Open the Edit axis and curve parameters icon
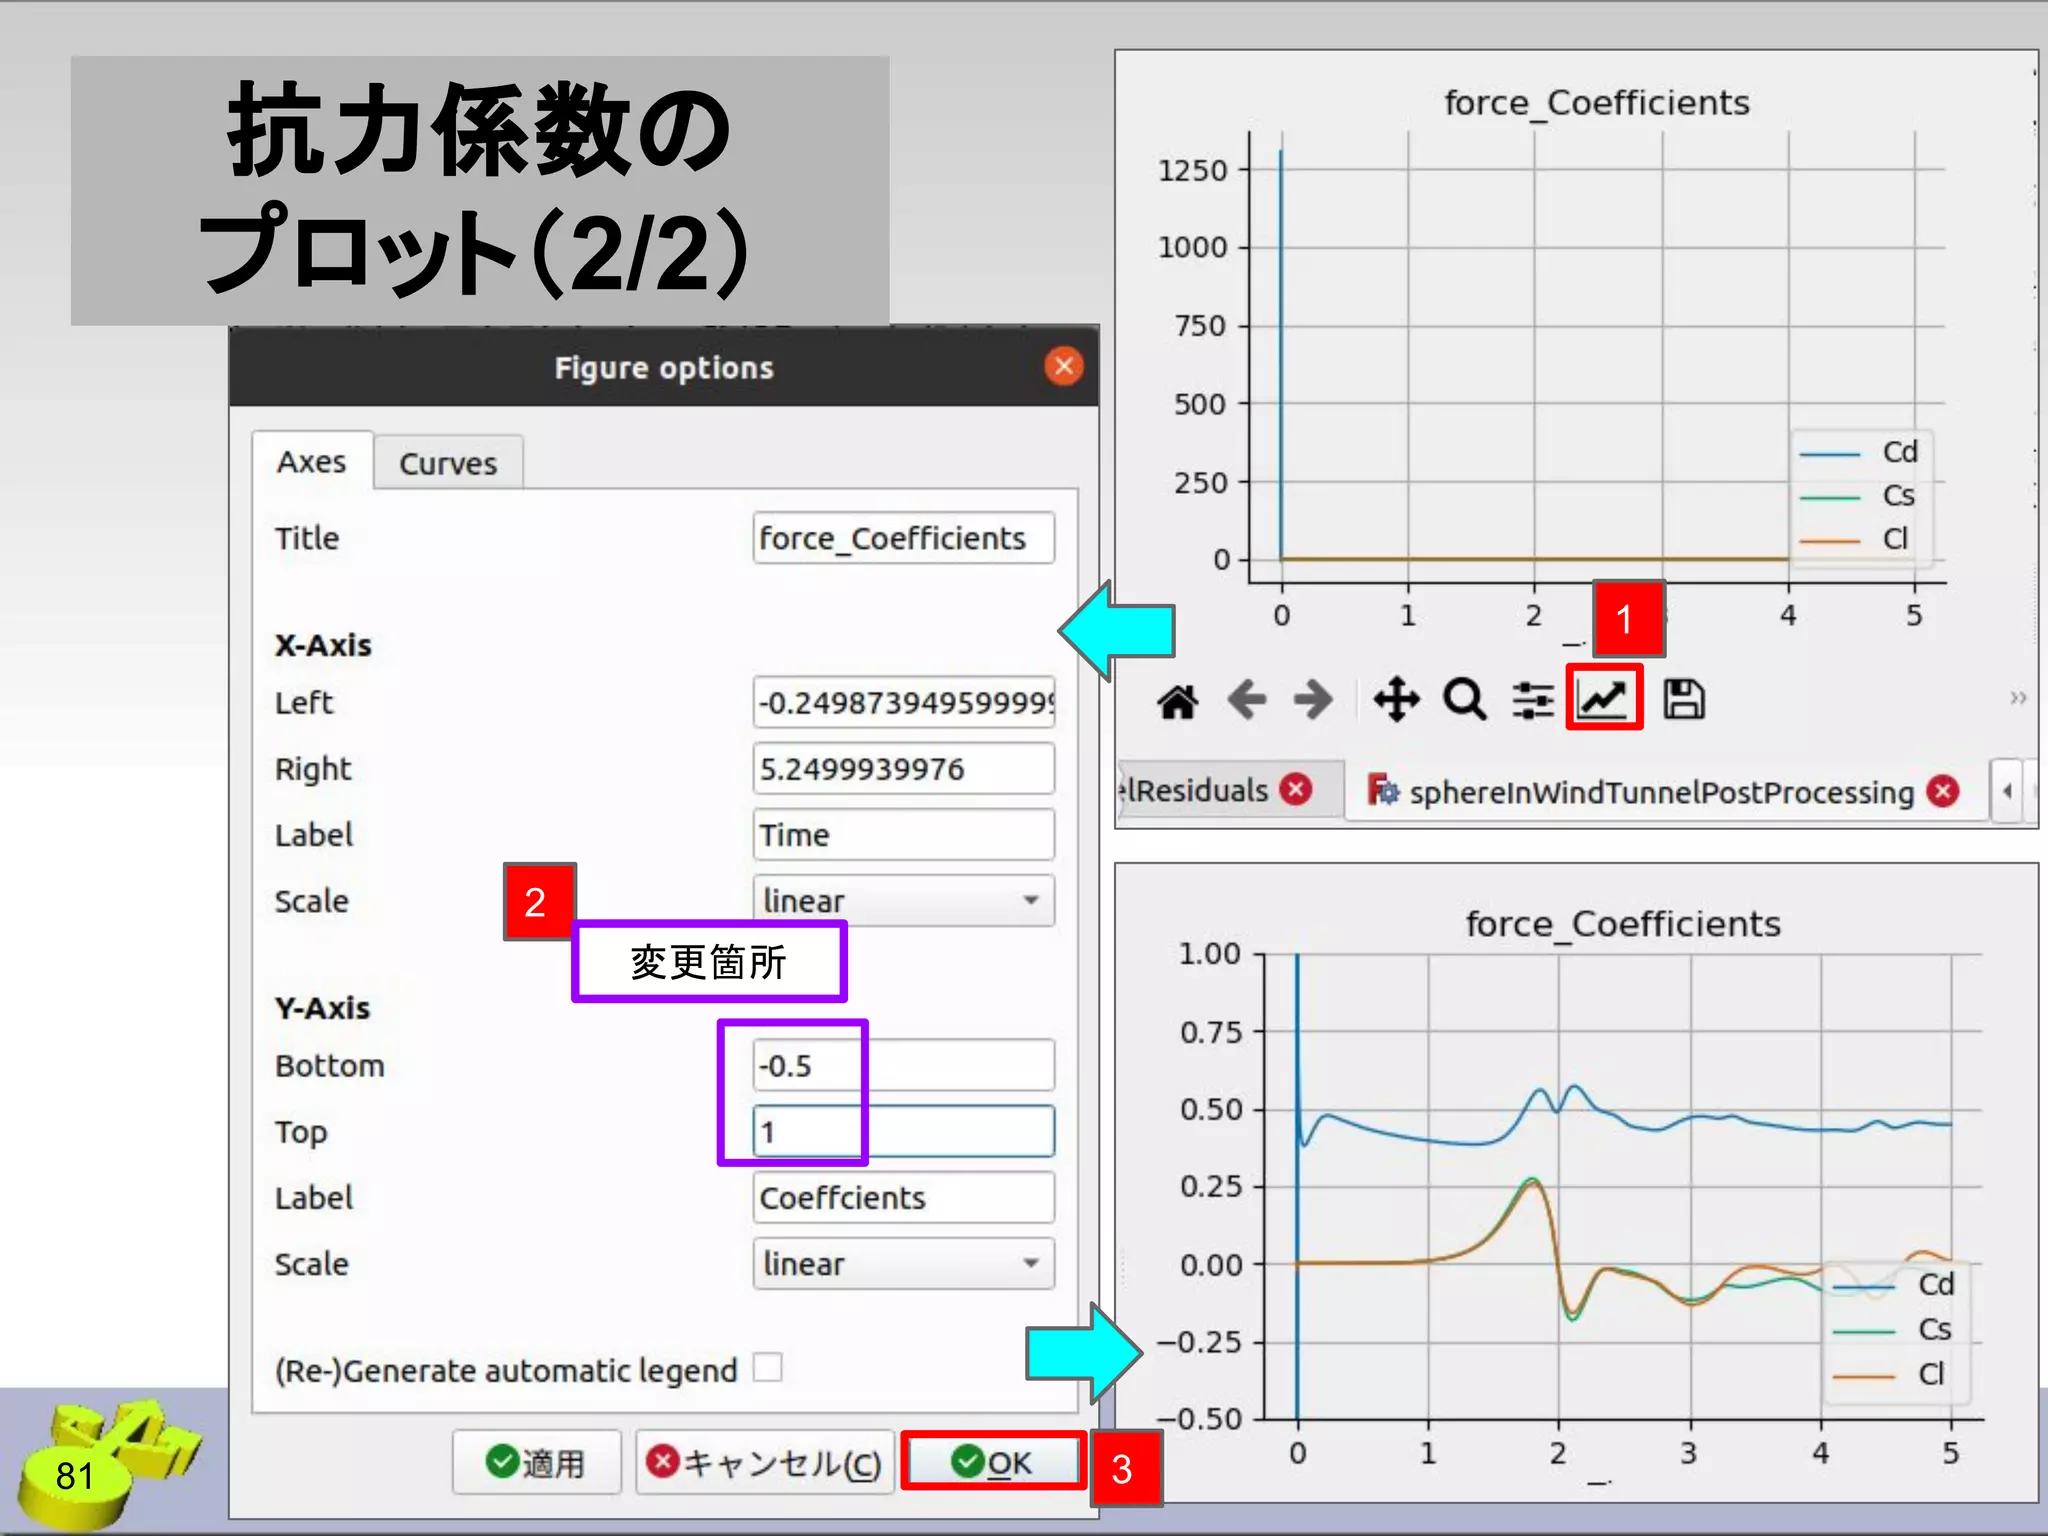The height and width of the screenshot is (1536, 2048). tap(1604, 698)
